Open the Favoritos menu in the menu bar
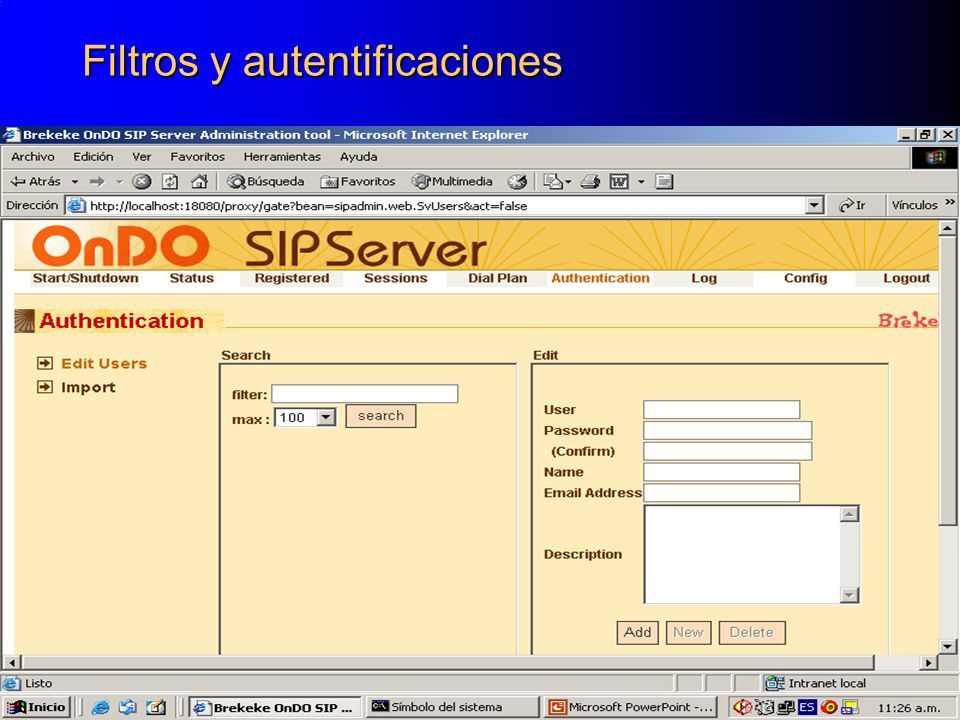 click(x=197, y=157)
